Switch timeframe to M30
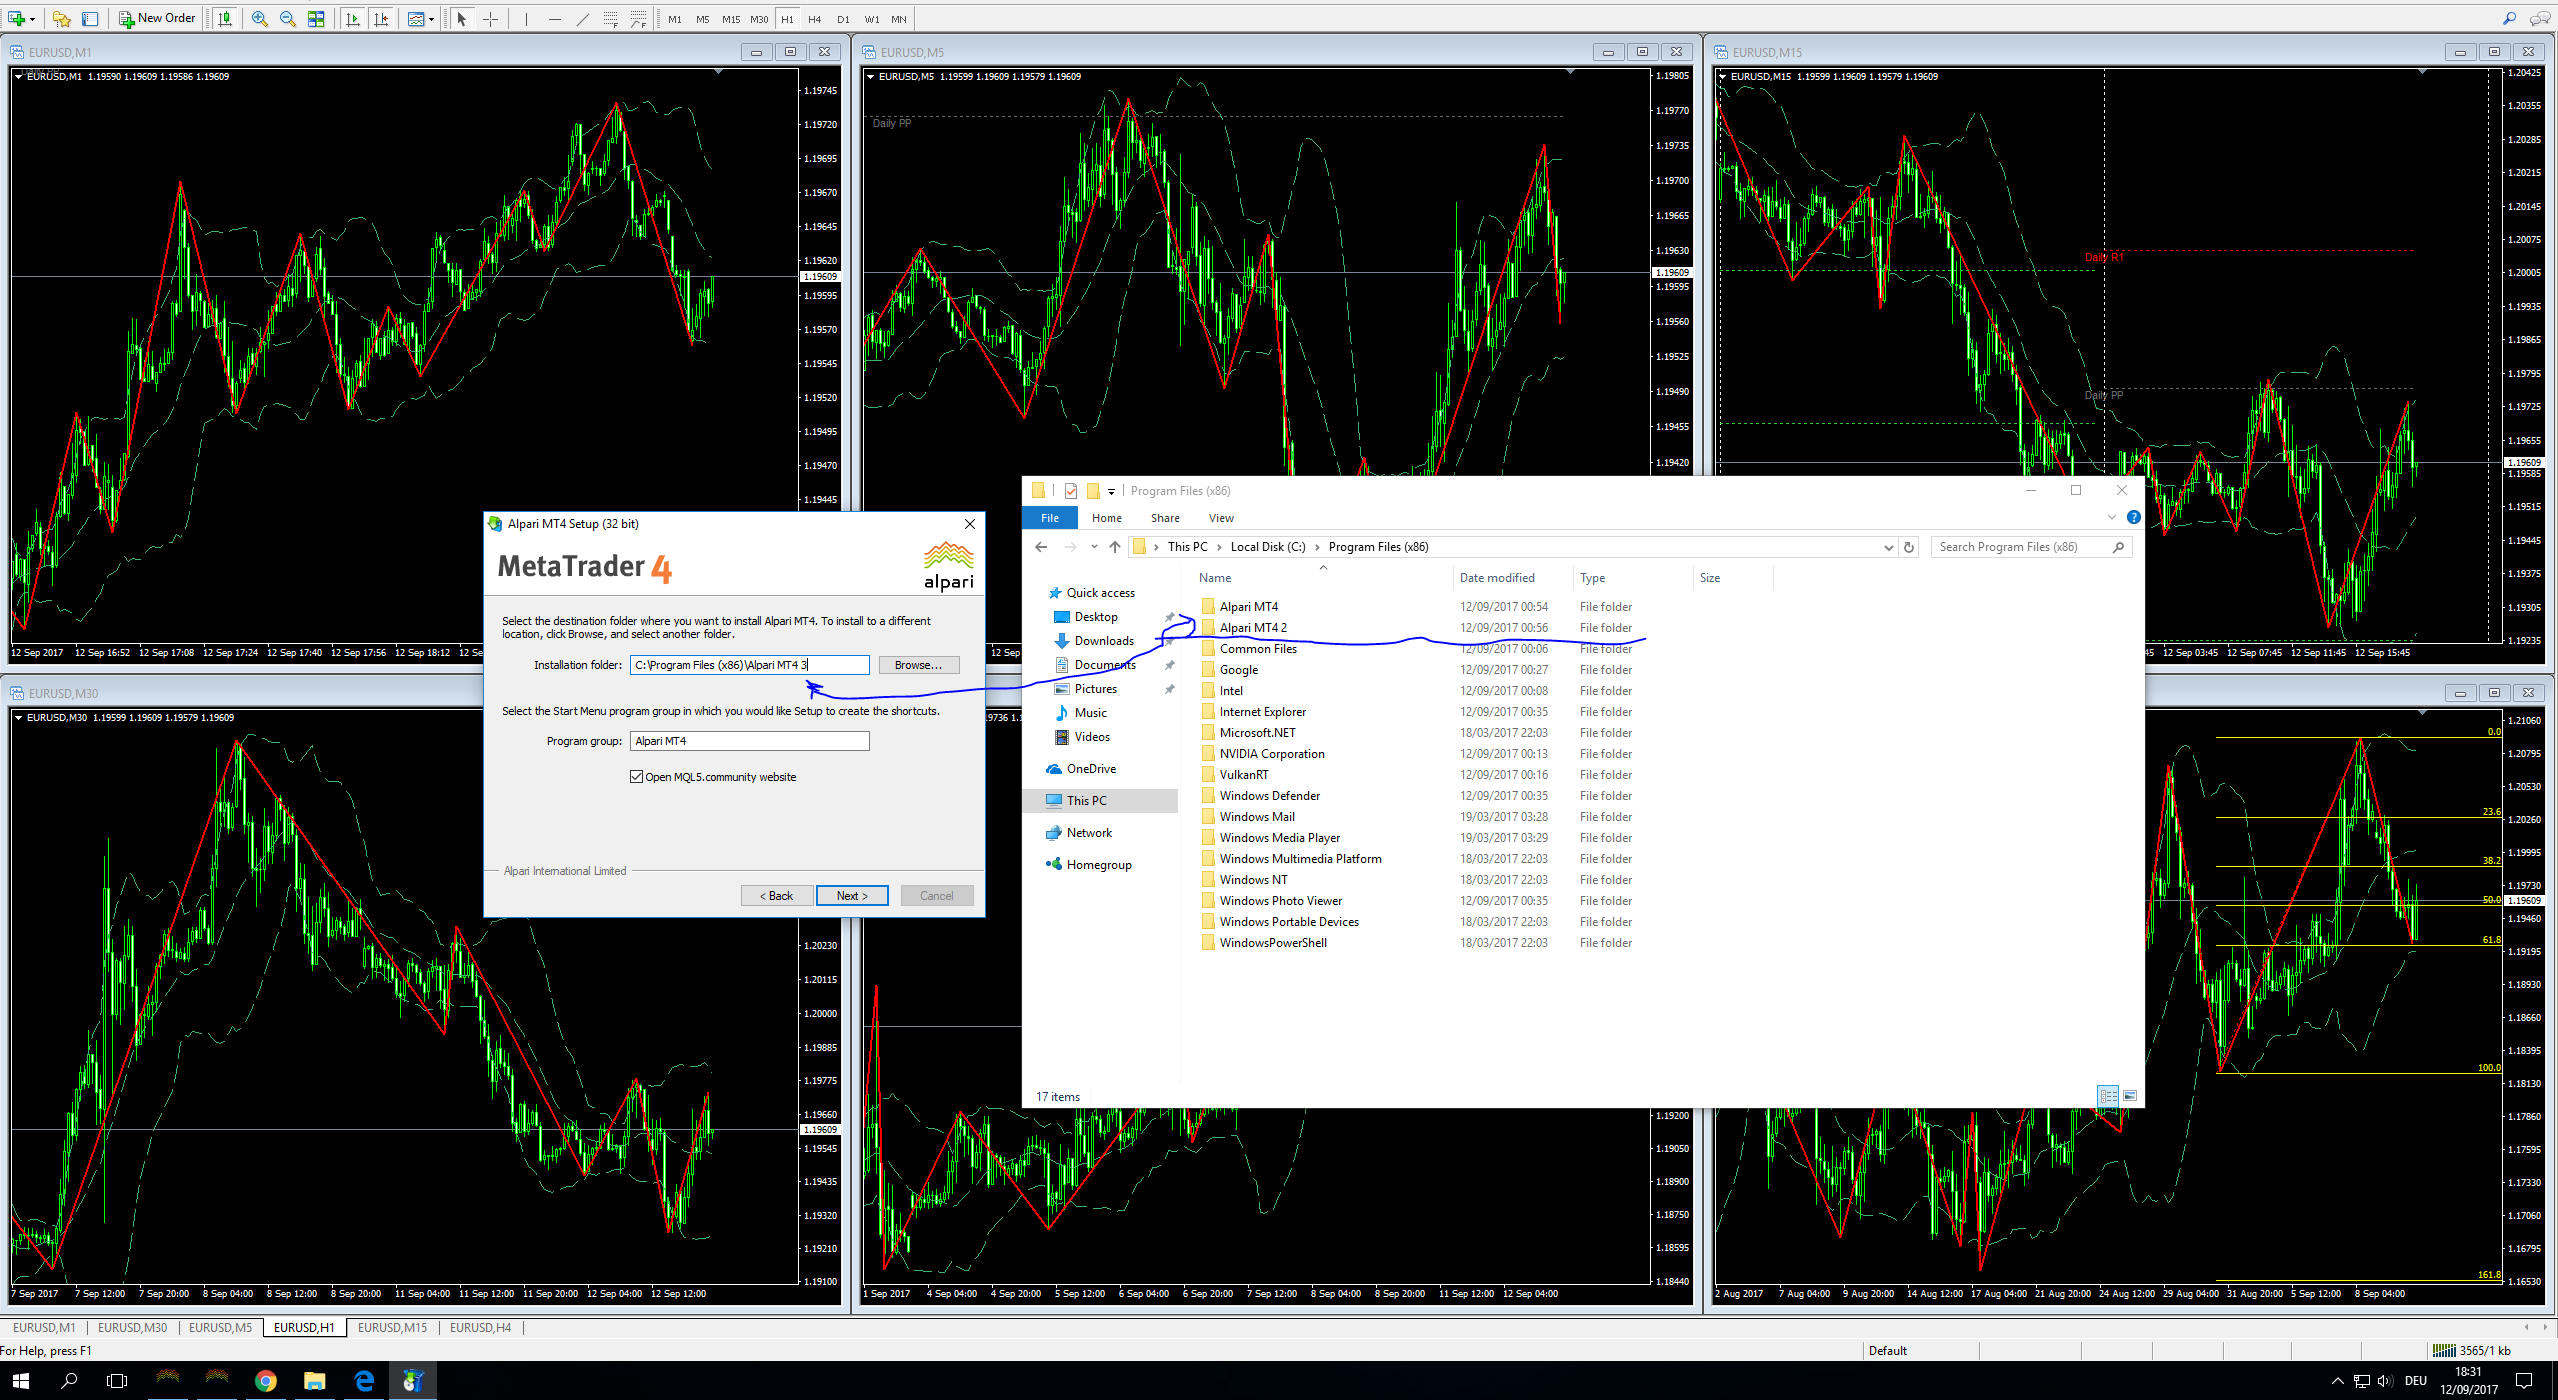The height and width of the screenshot is (1400, 2558). (x=759, y=19)
